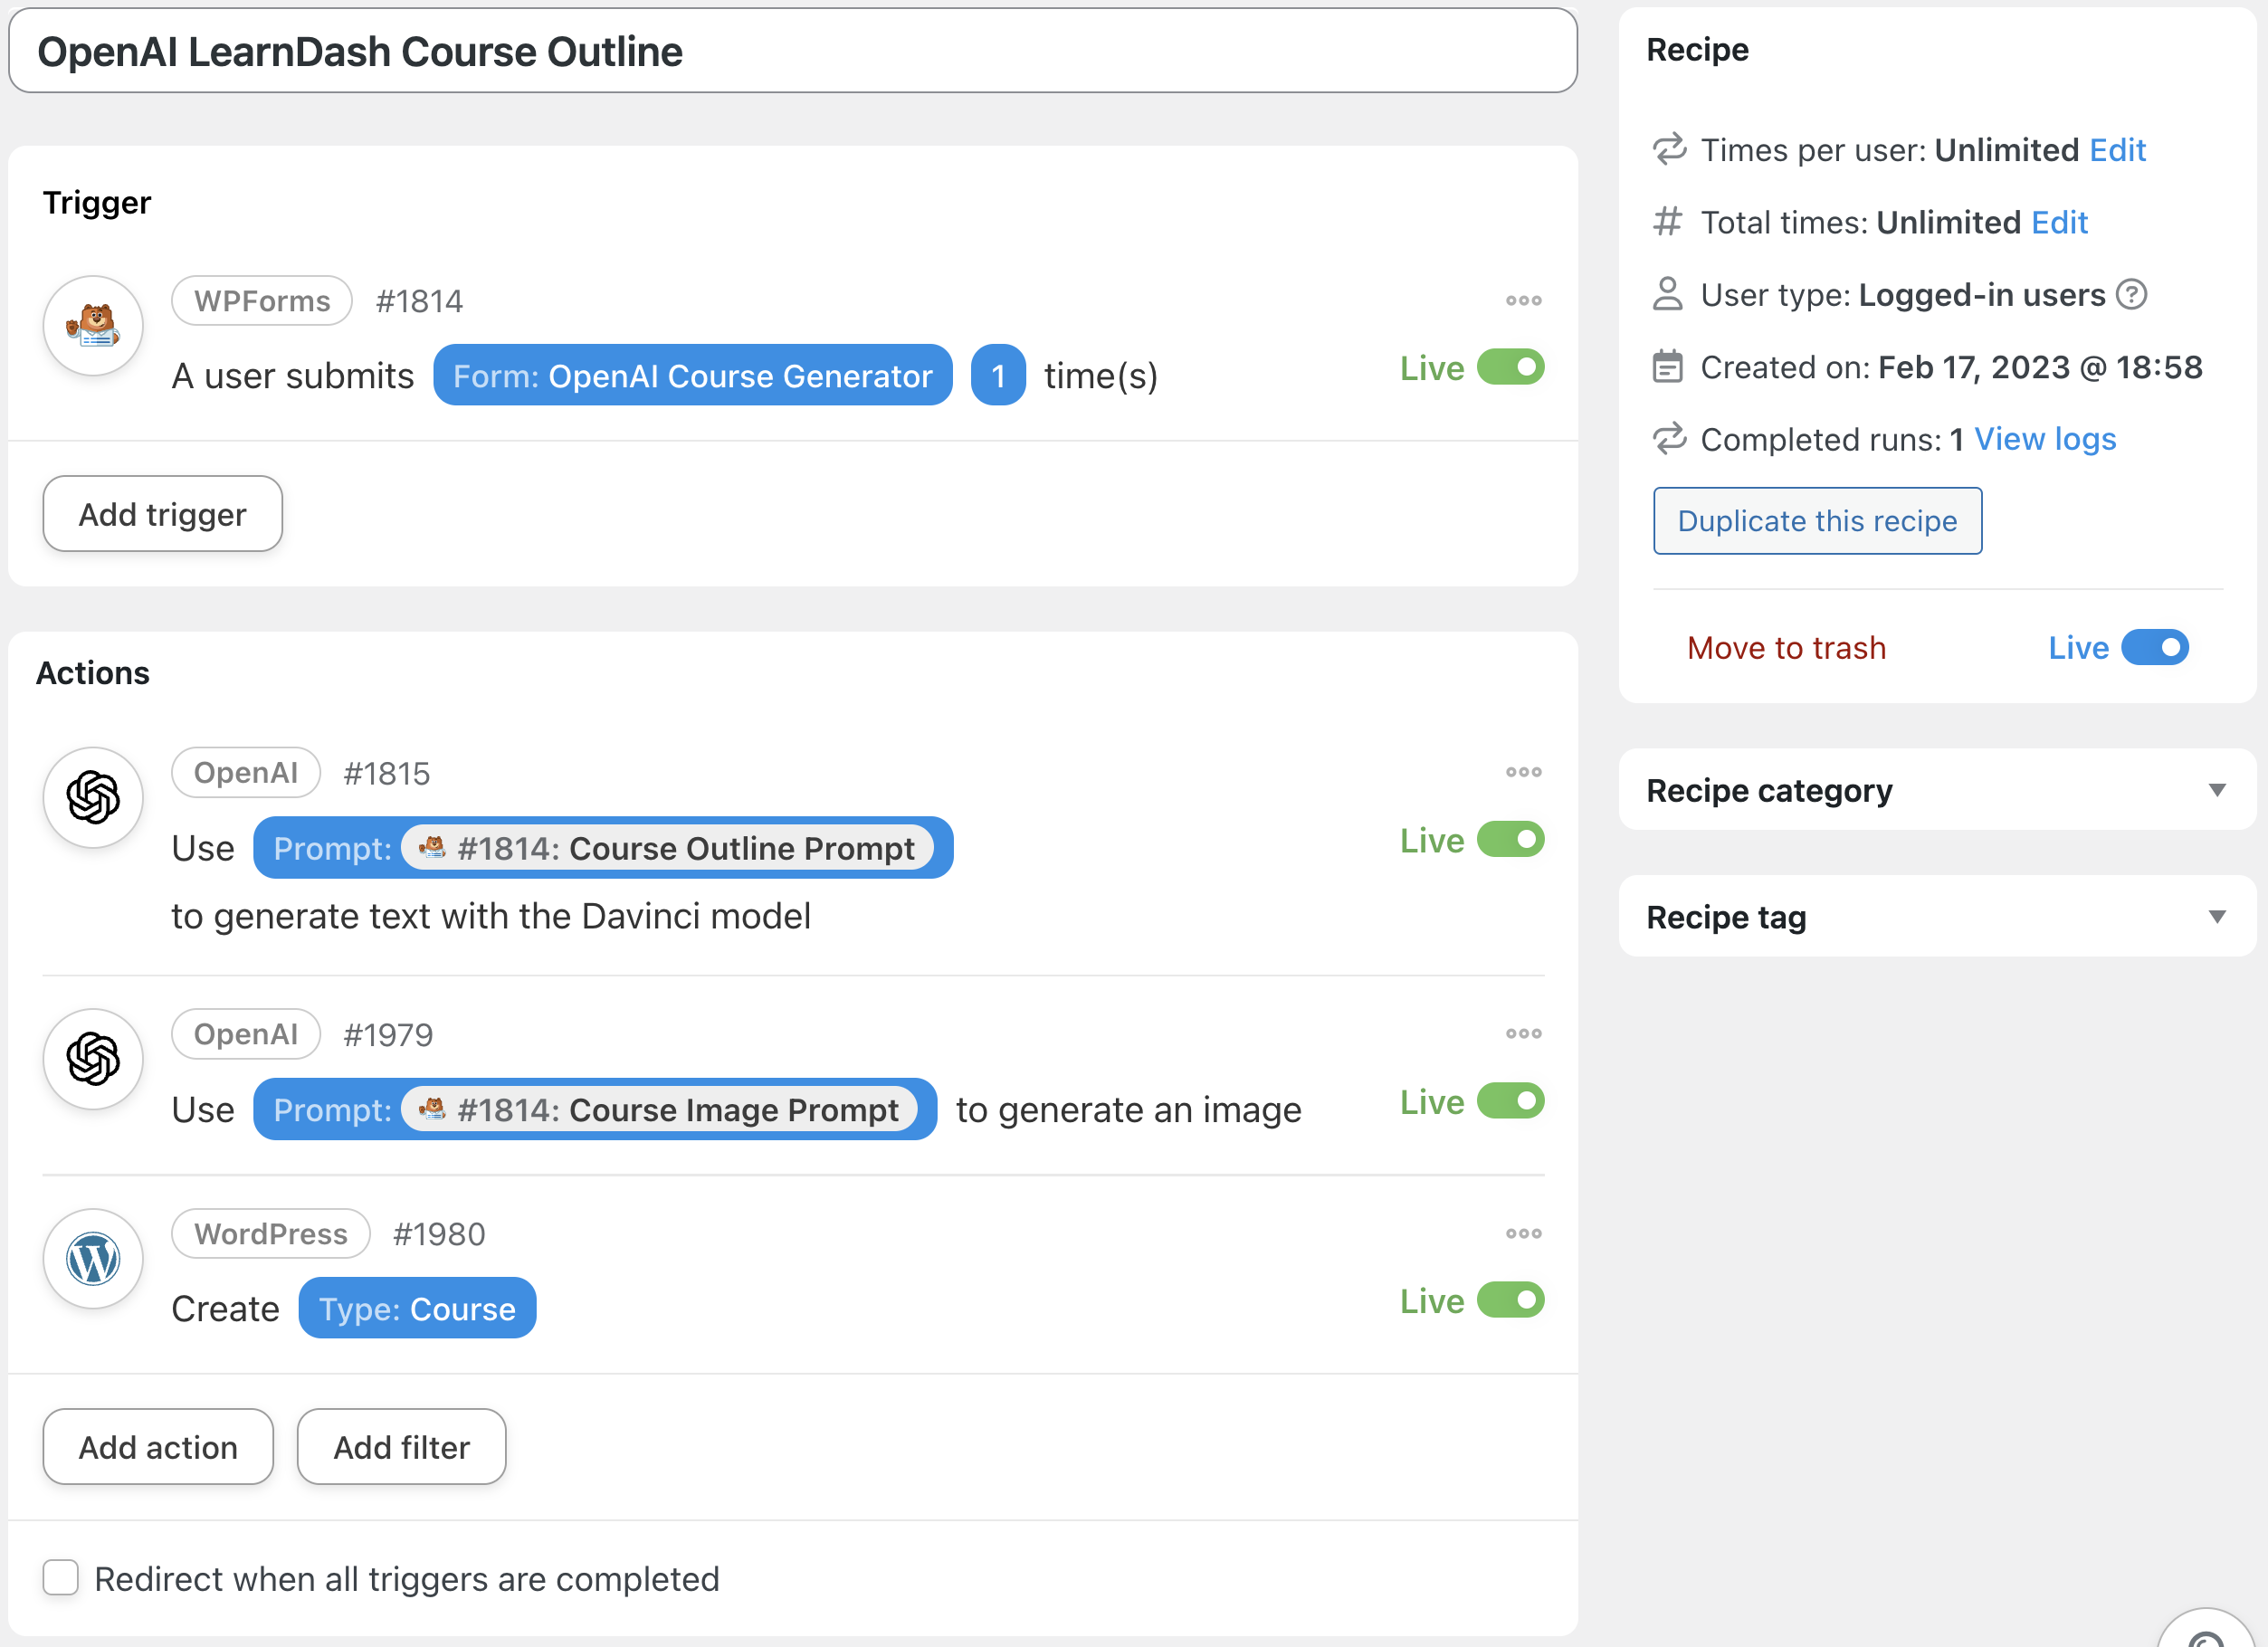2268x1647 pixels.
Task: Click the repeat icon beside Times per user
Action: point(1669,149)
